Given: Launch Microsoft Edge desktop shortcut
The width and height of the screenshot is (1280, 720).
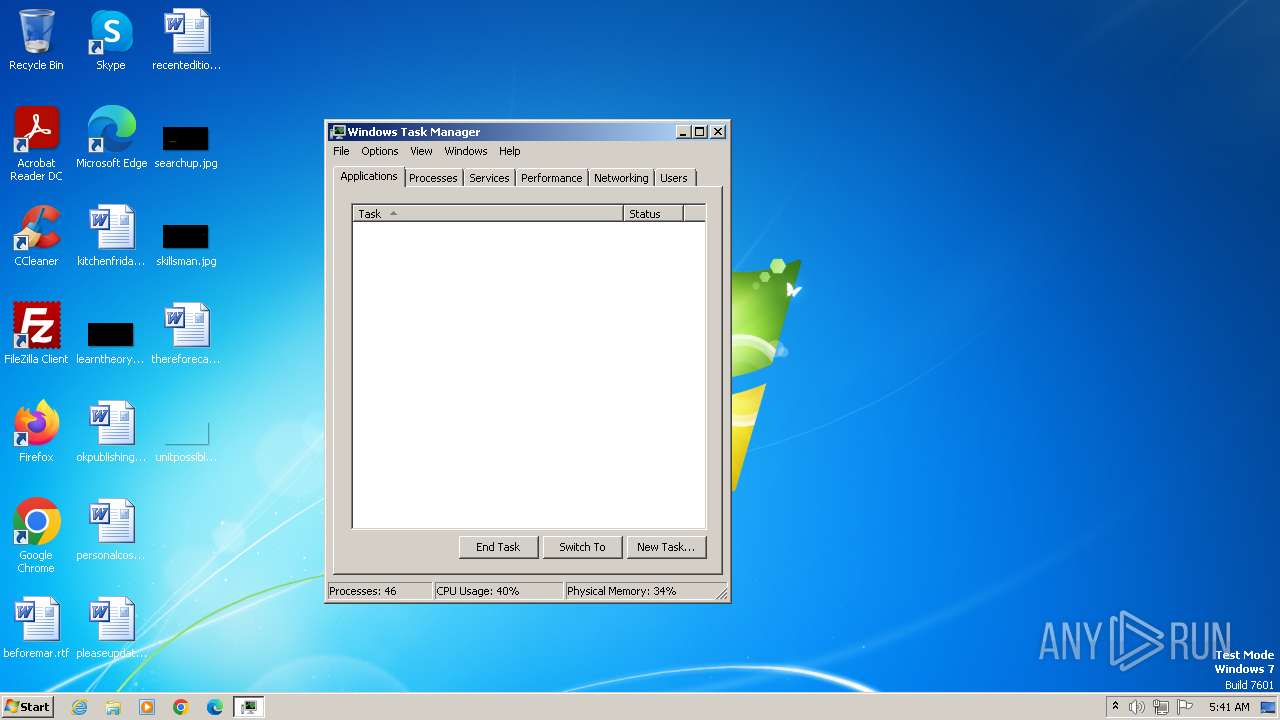Looking at the screenshot, I should (x=111, y=138).
